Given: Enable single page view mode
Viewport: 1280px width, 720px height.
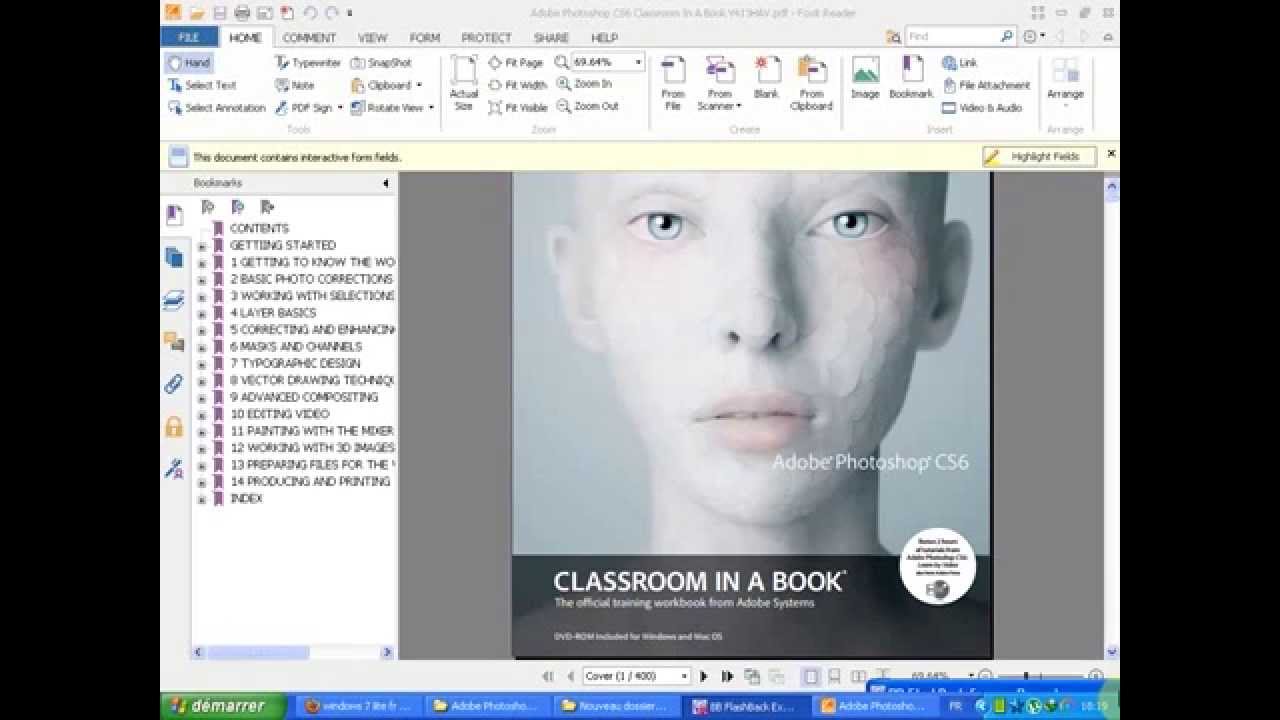Looking at the screenshot, I should pos(811,677).
